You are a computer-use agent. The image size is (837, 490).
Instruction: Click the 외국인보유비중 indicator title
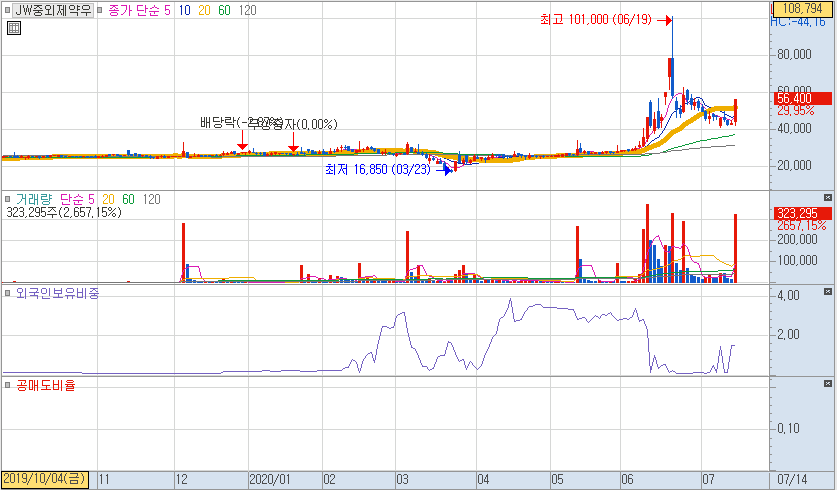pyautogui.click(x=58, y=293)
